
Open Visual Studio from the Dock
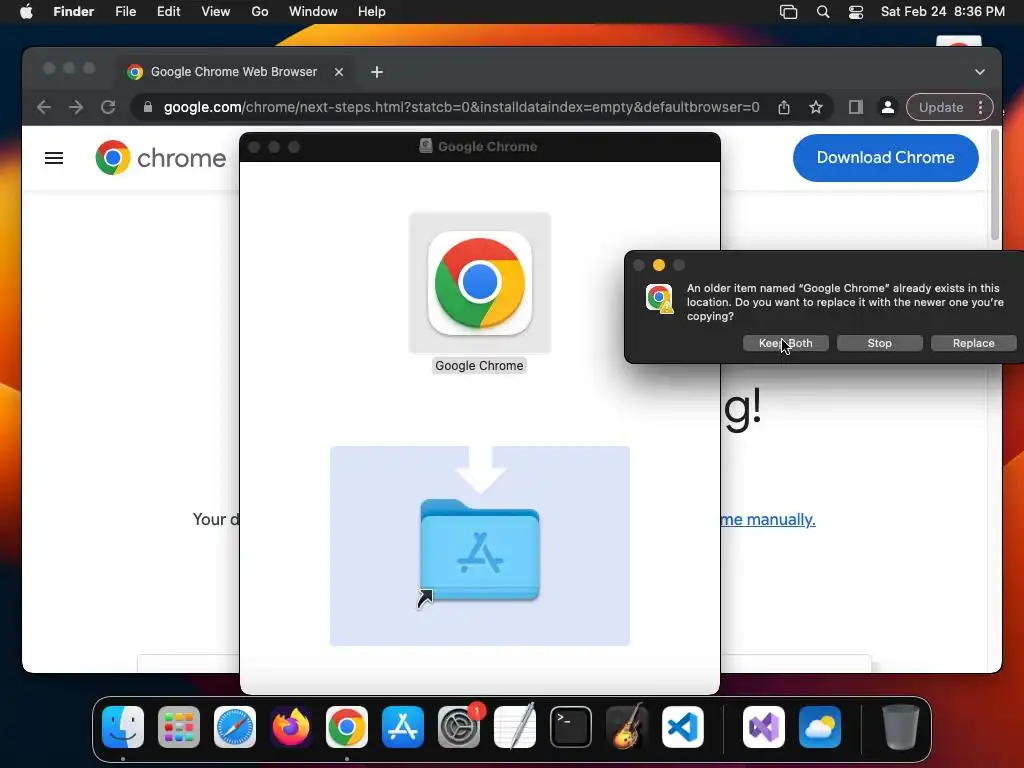[764, 727]
